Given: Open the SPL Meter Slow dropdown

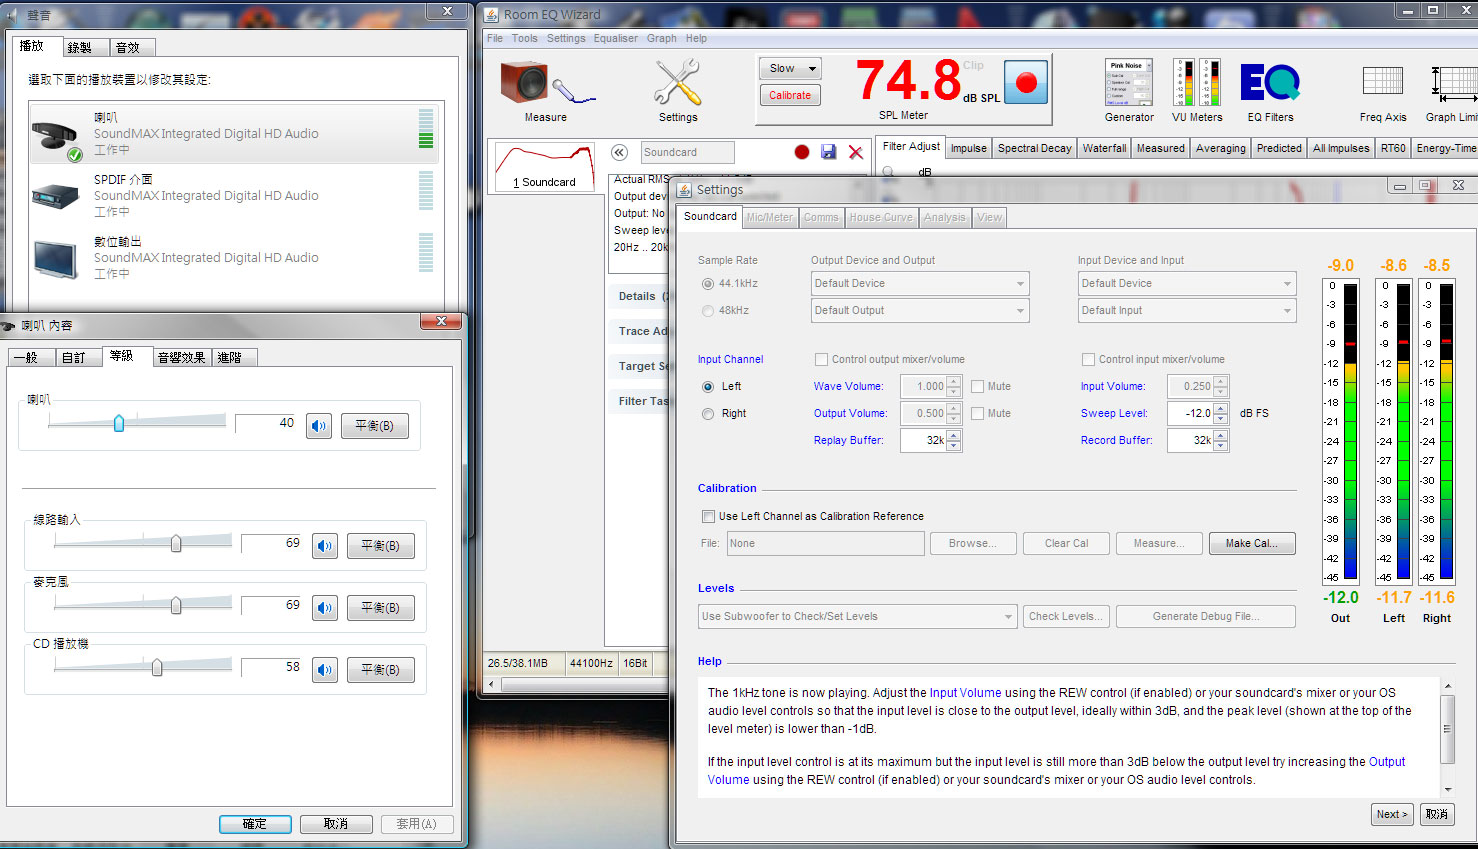Looking at the screenshot, I should coord(790,69).
